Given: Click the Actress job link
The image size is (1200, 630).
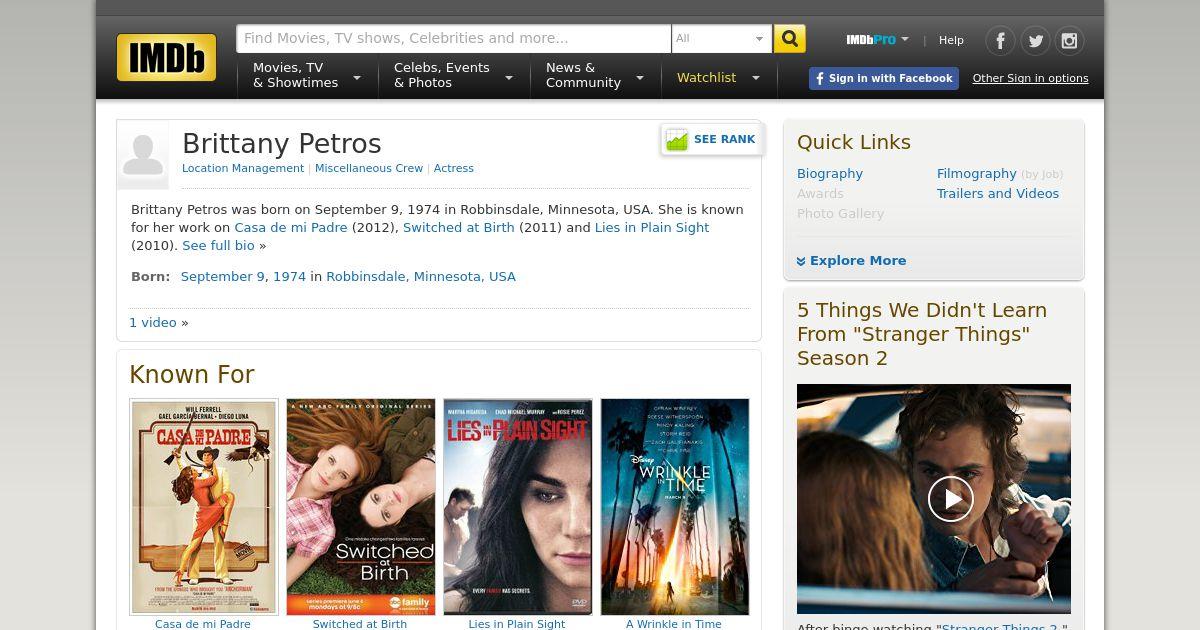Looking at the screenshot, I should click(x=453, y=168).
